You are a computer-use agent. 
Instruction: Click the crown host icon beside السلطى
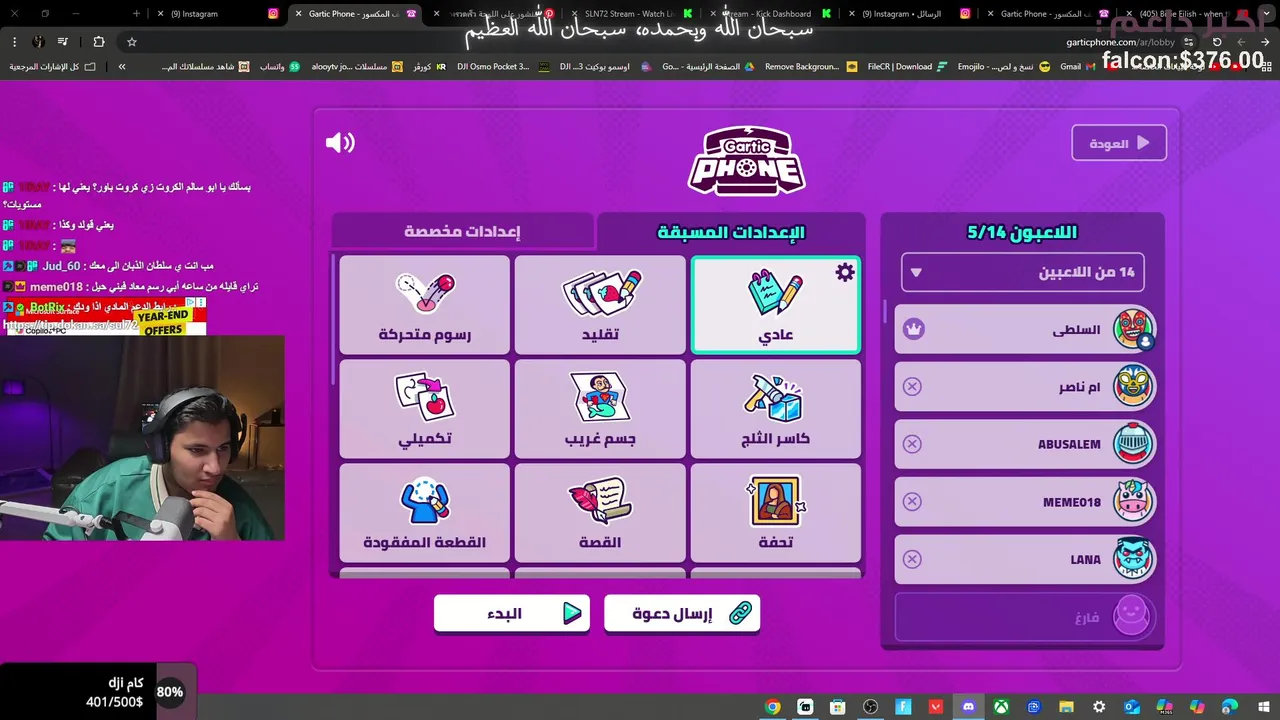click(x=913, y=329)
